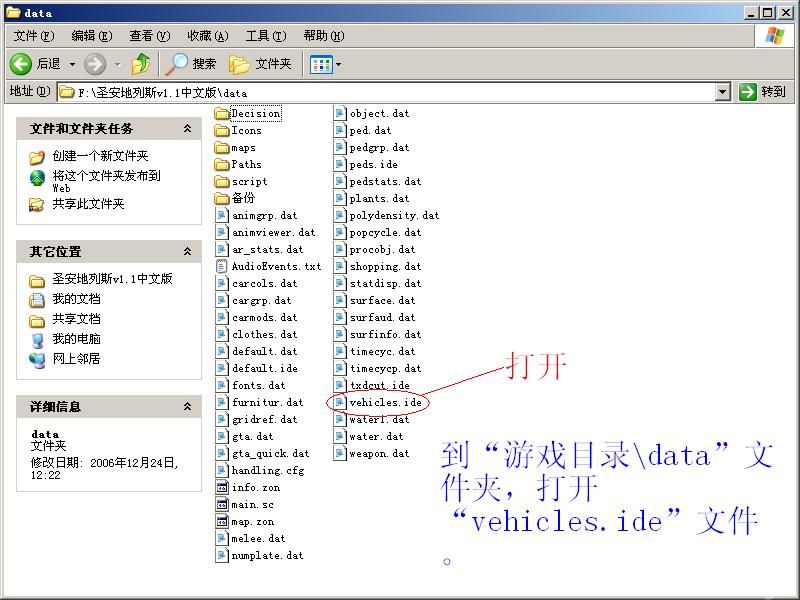Select file name melee.dat
The image size is (800, 600).
pos(258,538)
